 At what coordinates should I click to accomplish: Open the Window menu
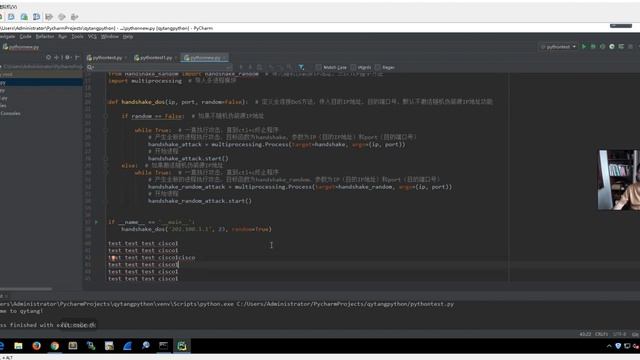(109, 37)
